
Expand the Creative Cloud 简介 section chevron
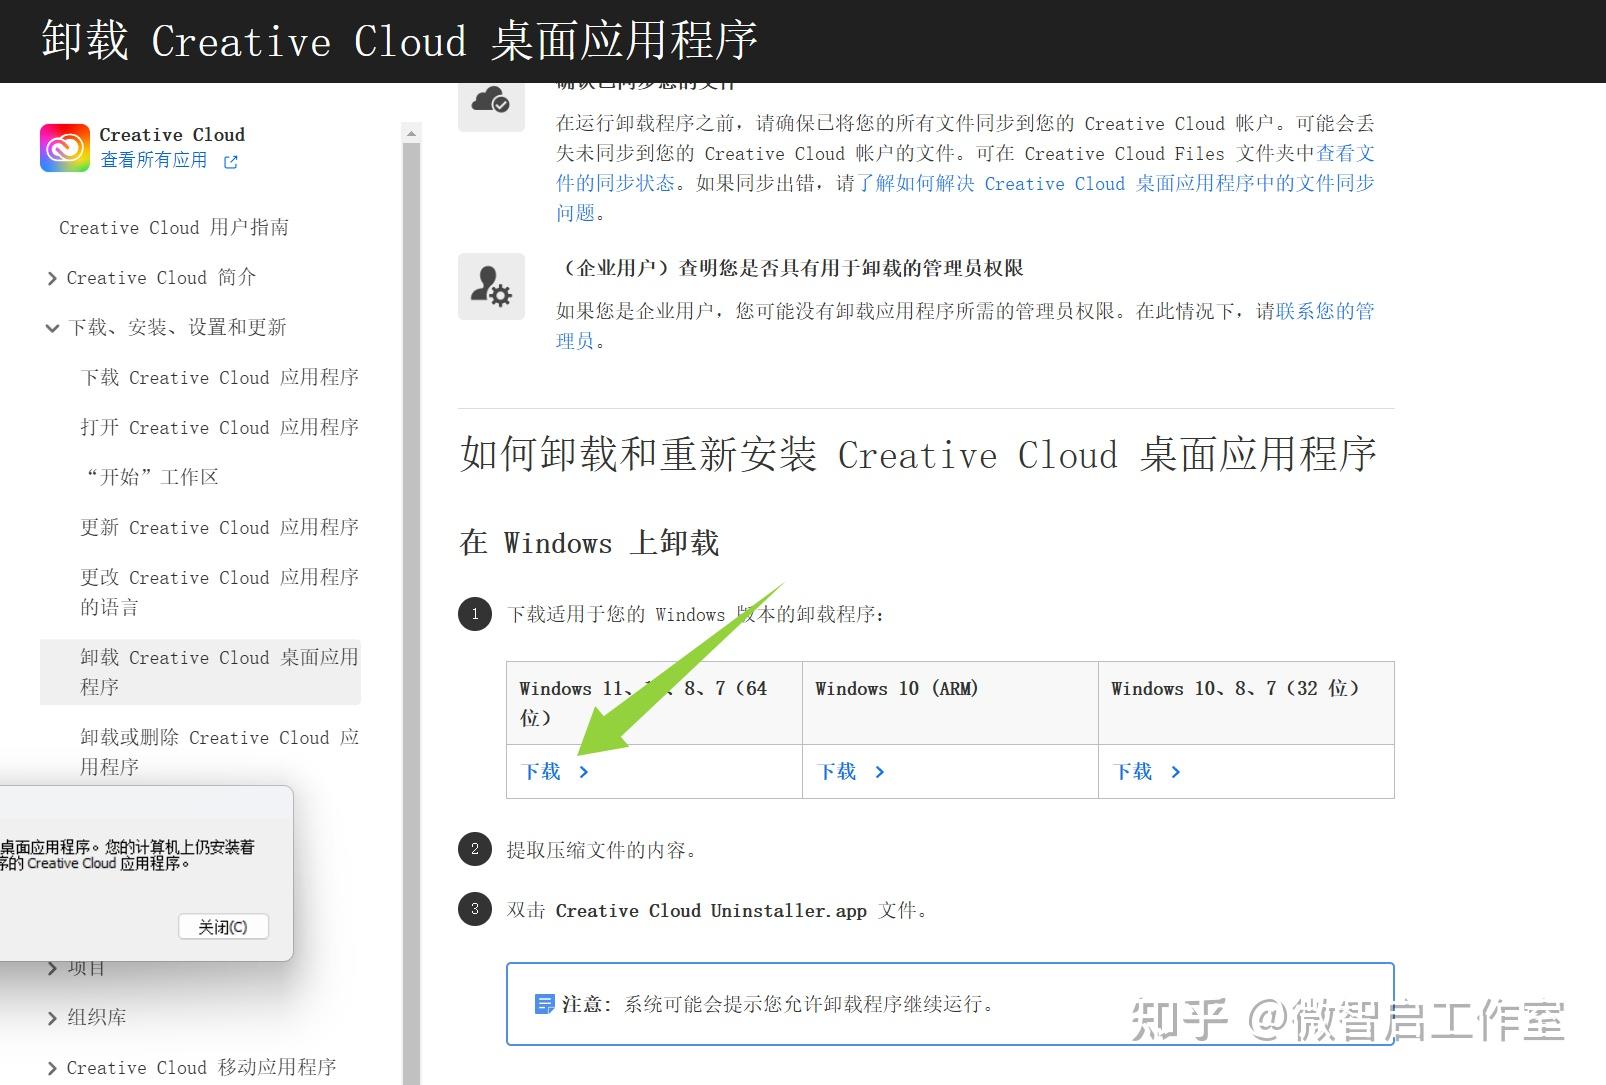[52, 278]
